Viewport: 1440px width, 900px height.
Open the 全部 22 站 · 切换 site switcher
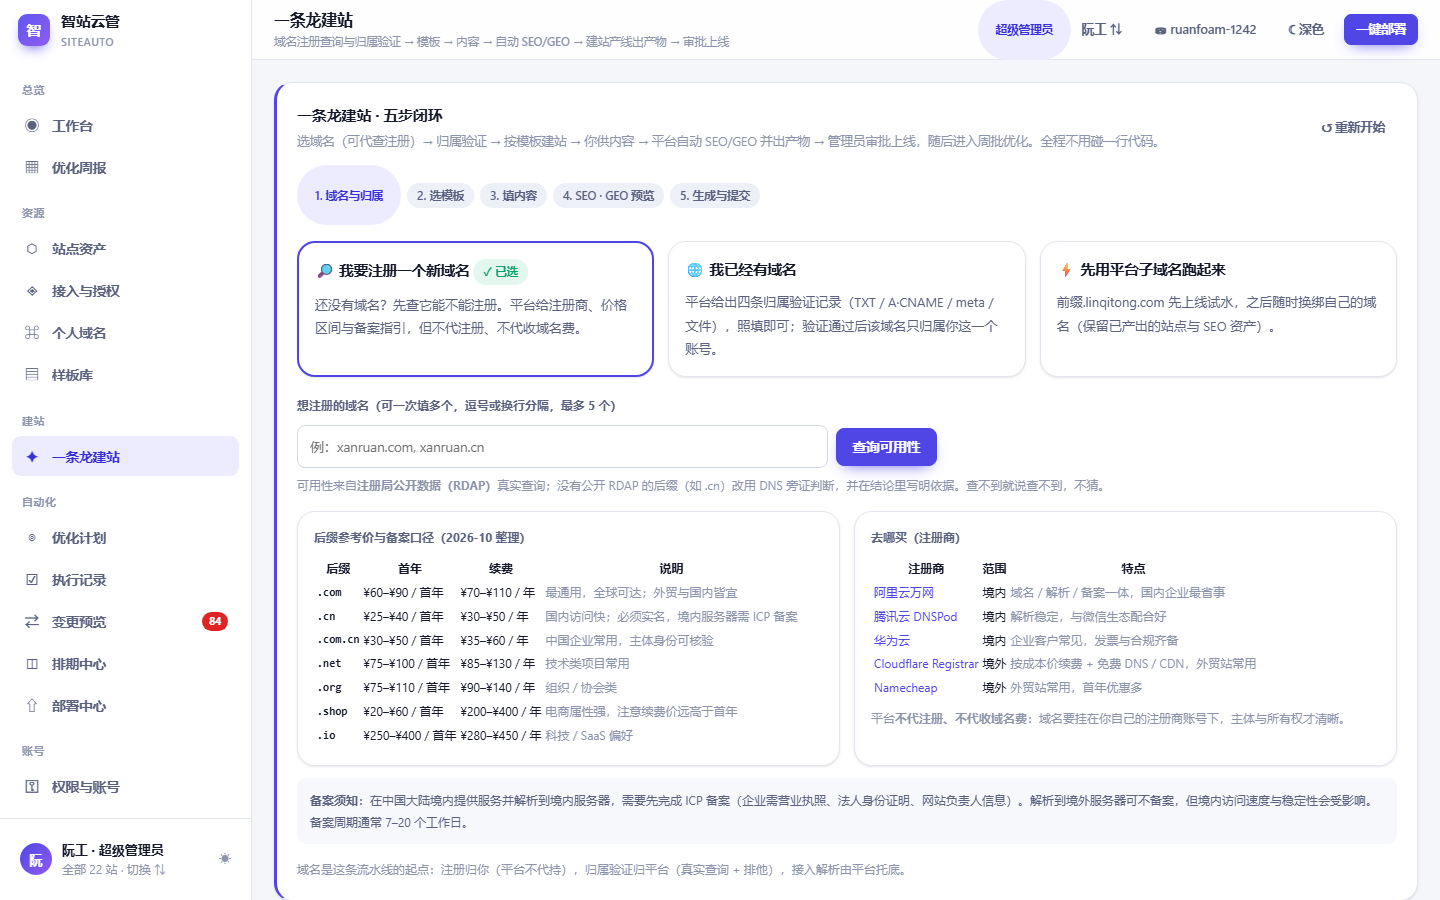point(114,870)
